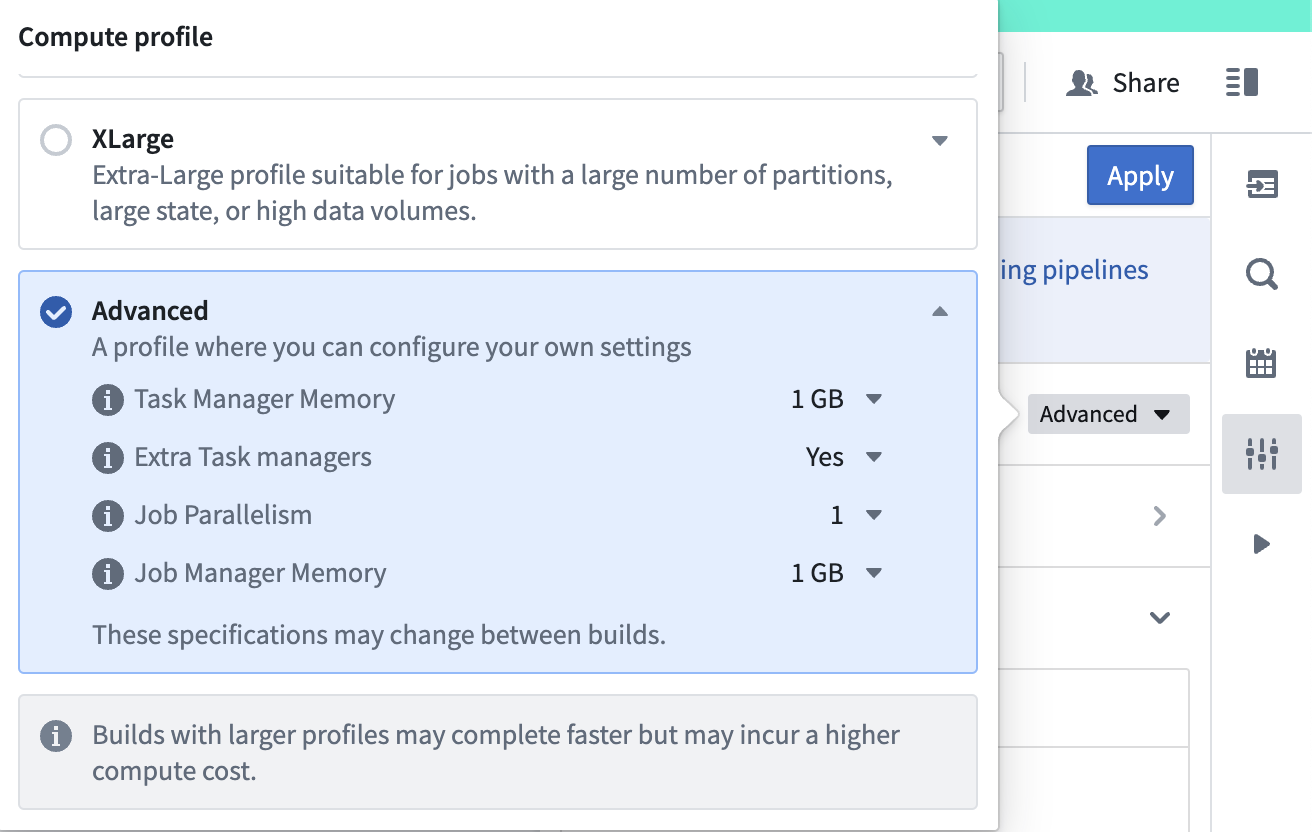Open the calendar schedule icon in sidebar
The image size is (1312, 832).
tap(1262, 362)
